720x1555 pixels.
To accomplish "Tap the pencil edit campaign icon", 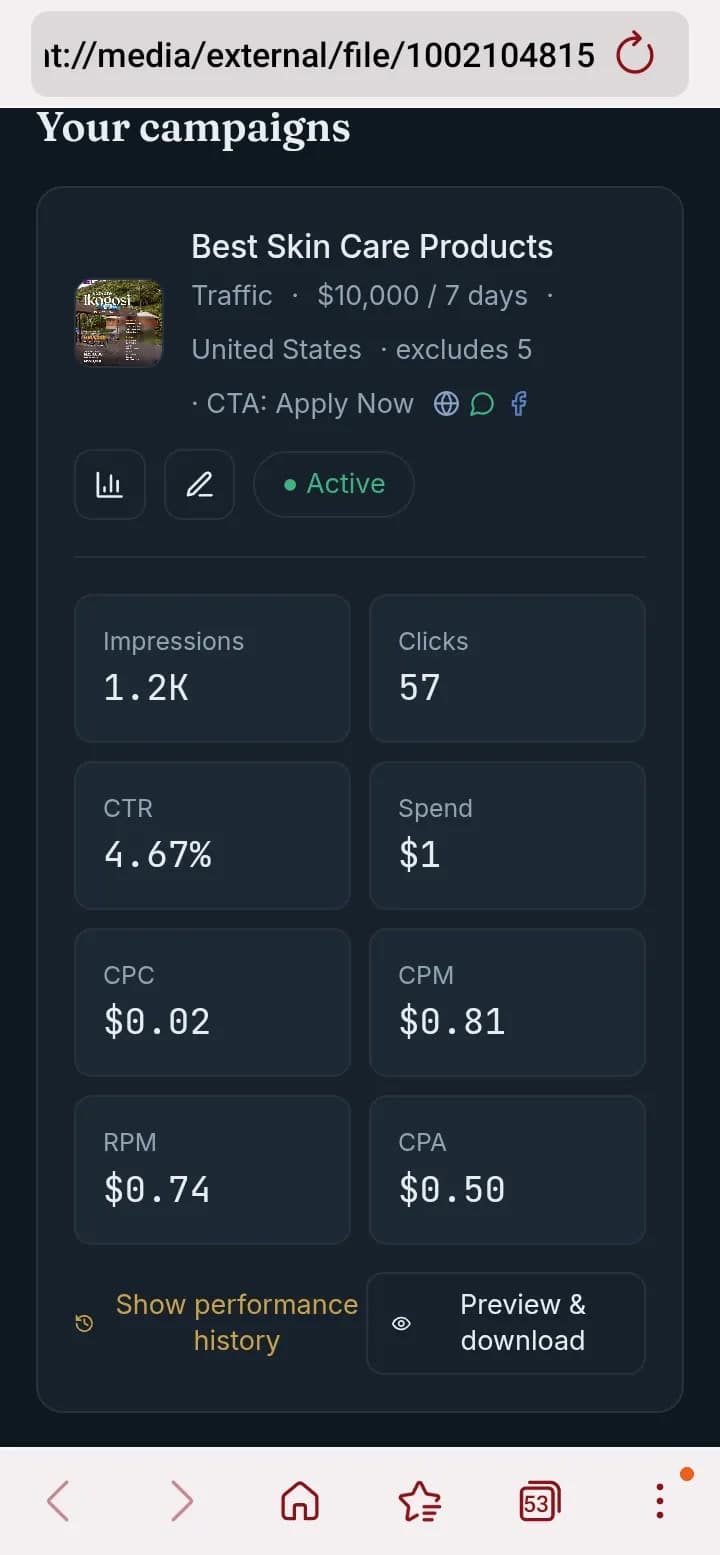I will point(199,485).
